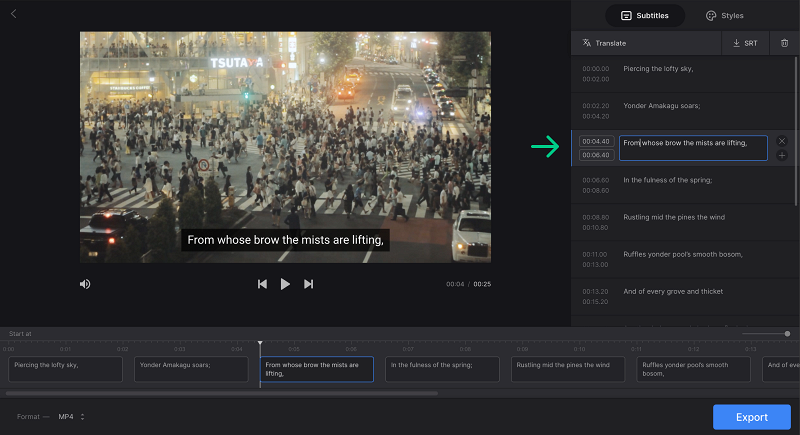Click the 00:06.60 timestamp in list
The width and height of the screenshot is (800, 435).
pyautogui.click(x=595, y=180)
